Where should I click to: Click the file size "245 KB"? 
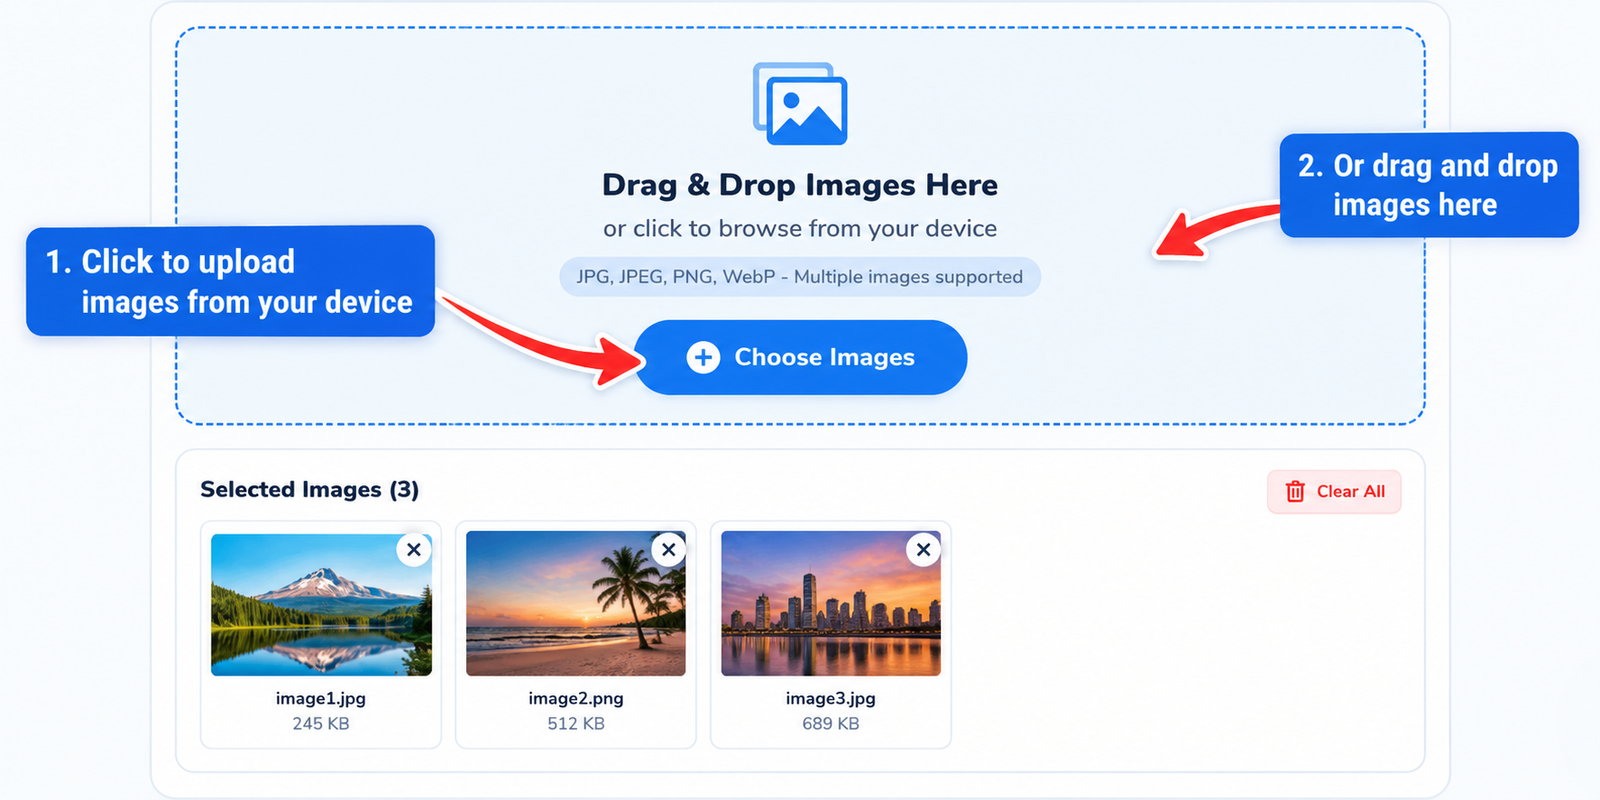point(321,723)
